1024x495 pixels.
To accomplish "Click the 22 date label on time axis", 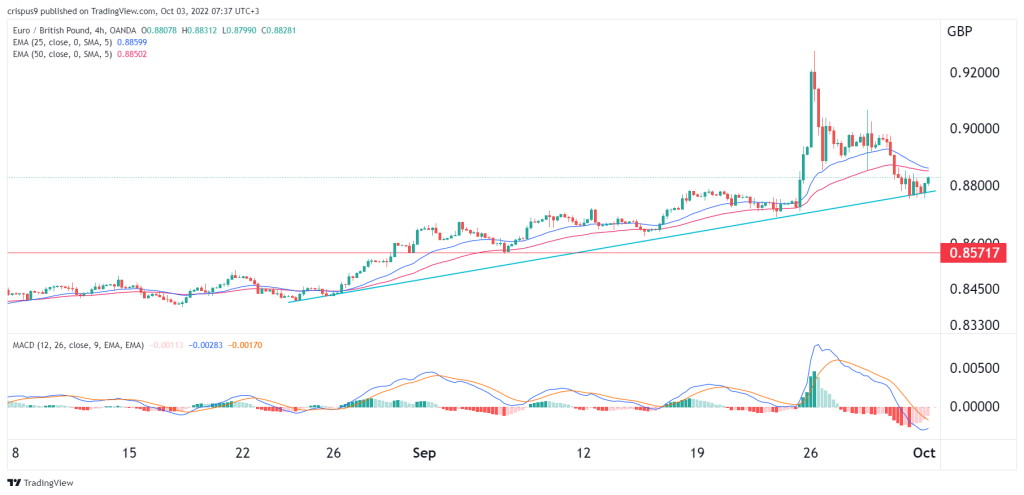I will point(243,453).
